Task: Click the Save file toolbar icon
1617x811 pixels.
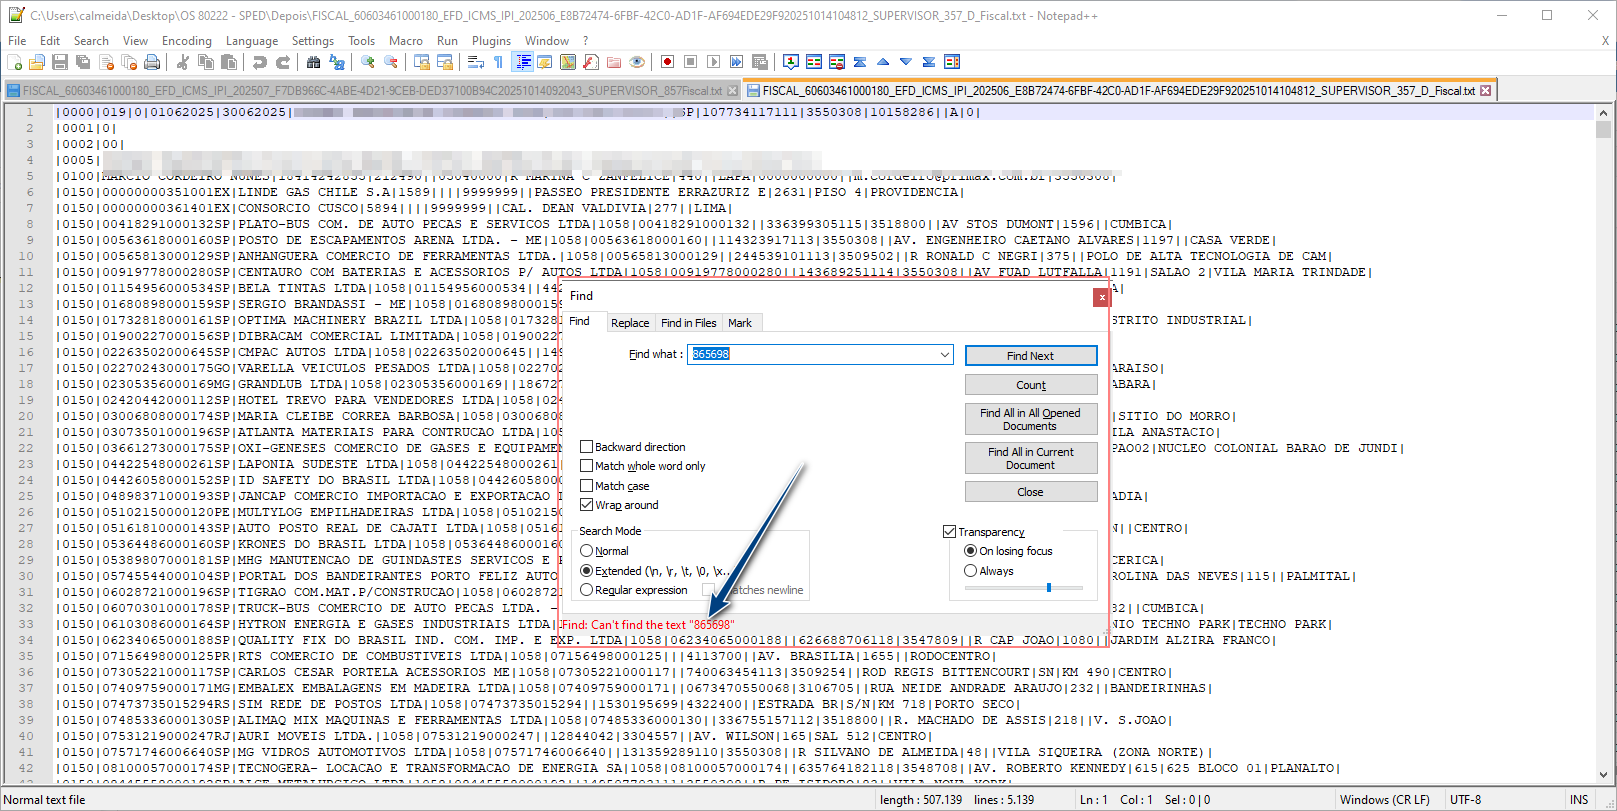Action: coord(60,62)
